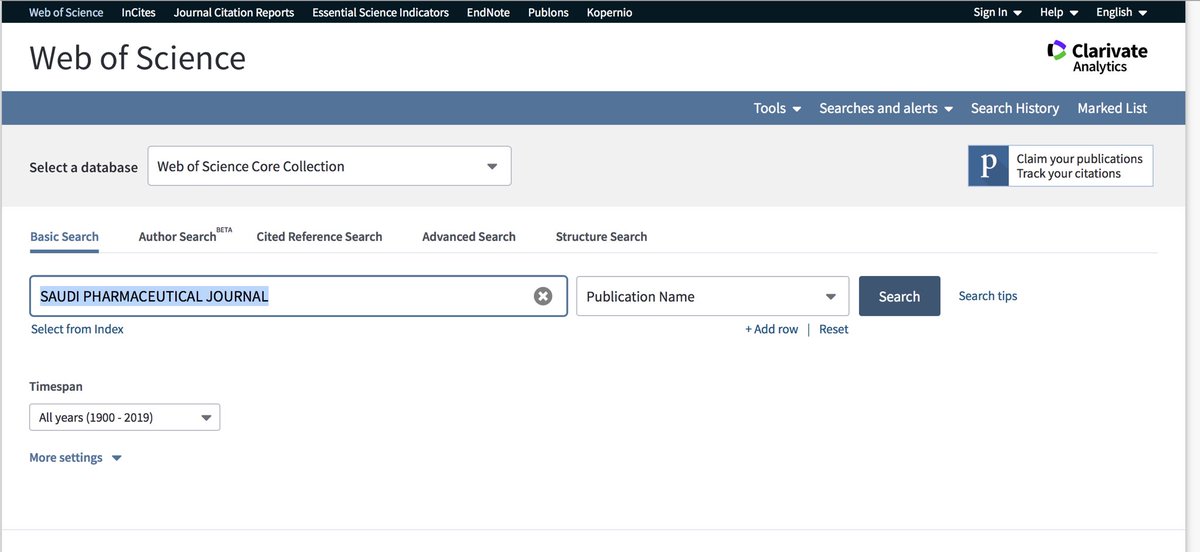Switch to the Author Search tab
Viewport: 1200px width, 552px height.
click(184, 237)
